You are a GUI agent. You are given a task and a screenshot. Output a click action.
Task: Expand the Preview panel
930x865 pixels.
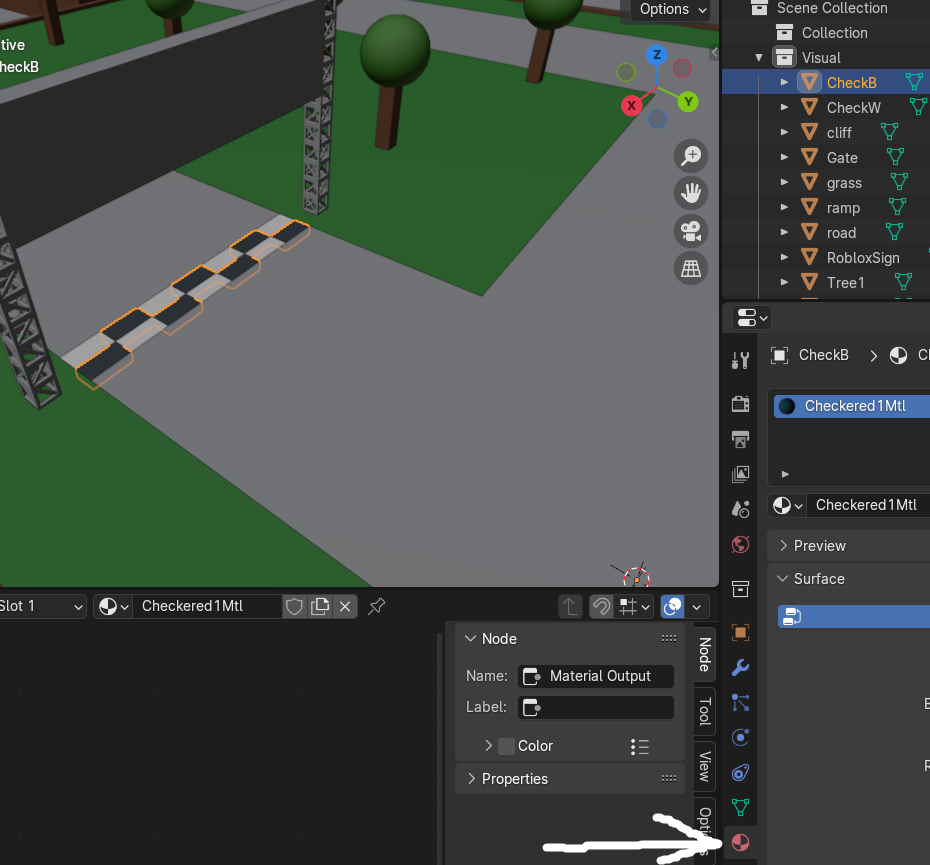(784, 546)
